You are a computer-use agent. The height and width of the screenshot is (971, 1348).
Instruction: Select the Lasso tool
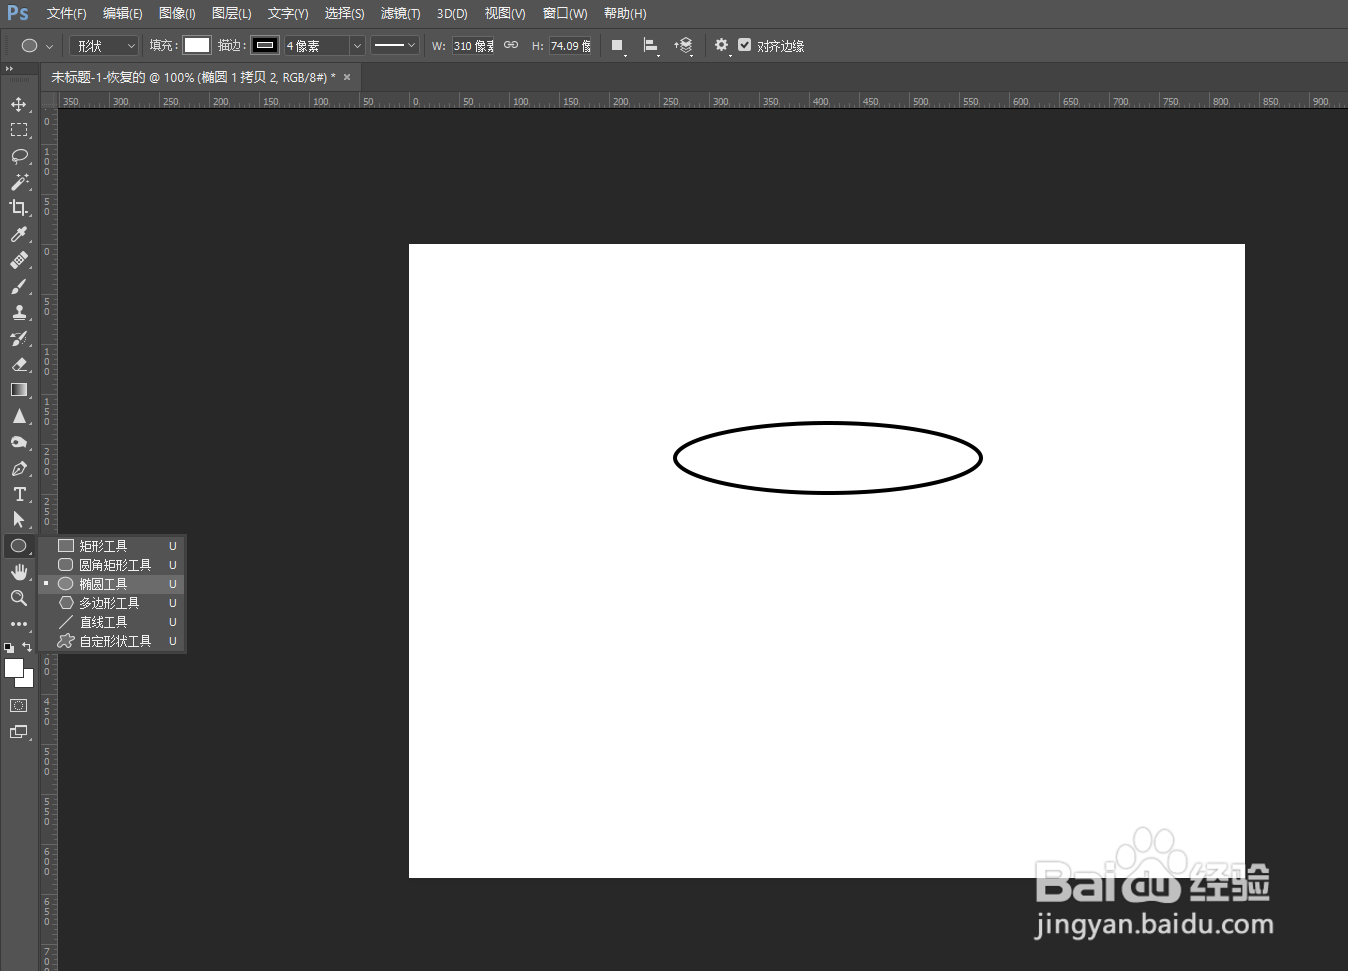click(x=19, y=156)
